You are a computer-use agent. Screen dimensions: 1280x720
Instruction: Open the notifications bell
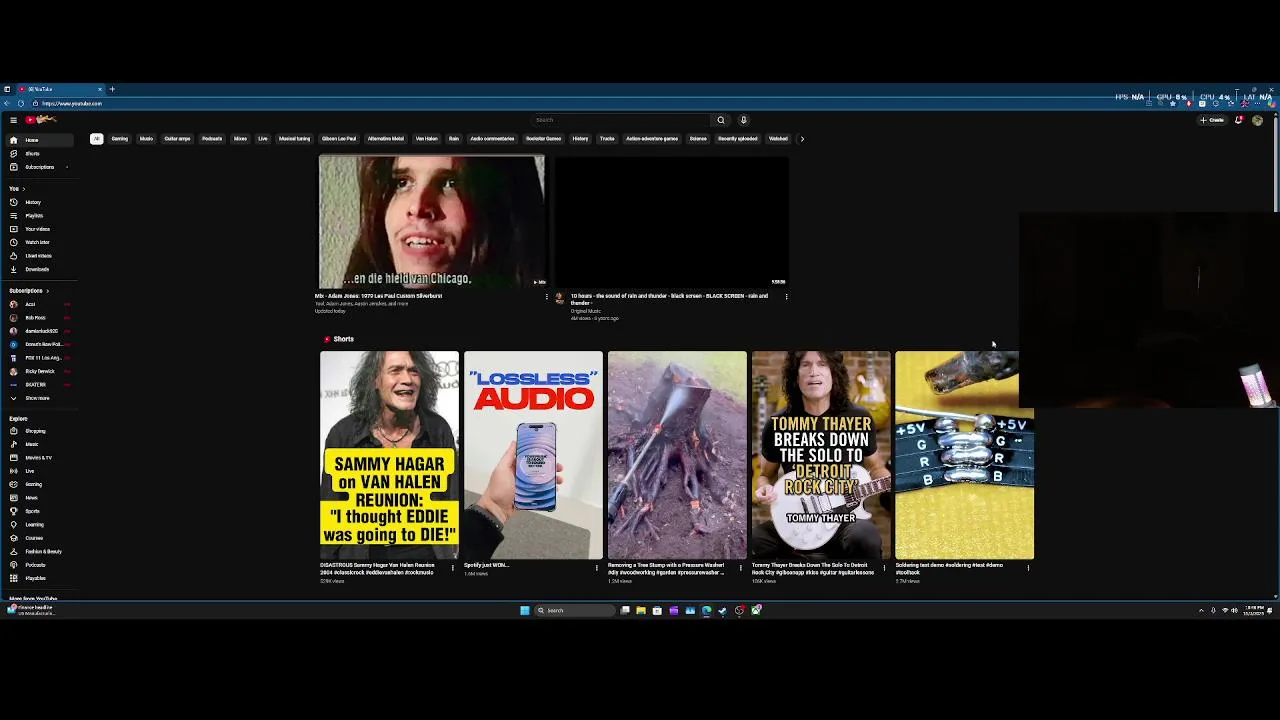click(x=1239, y=120)
